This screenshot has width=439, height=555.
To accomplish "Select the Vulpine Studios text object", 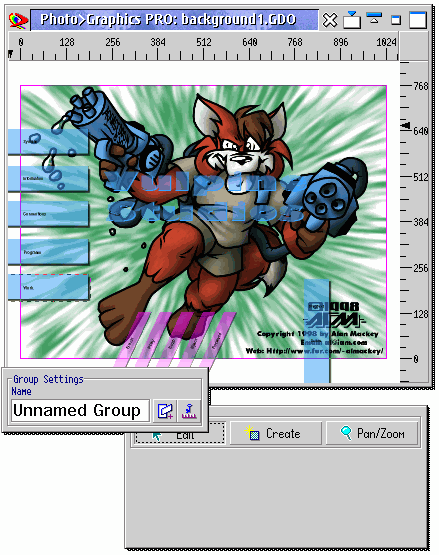I will point(205,197).
